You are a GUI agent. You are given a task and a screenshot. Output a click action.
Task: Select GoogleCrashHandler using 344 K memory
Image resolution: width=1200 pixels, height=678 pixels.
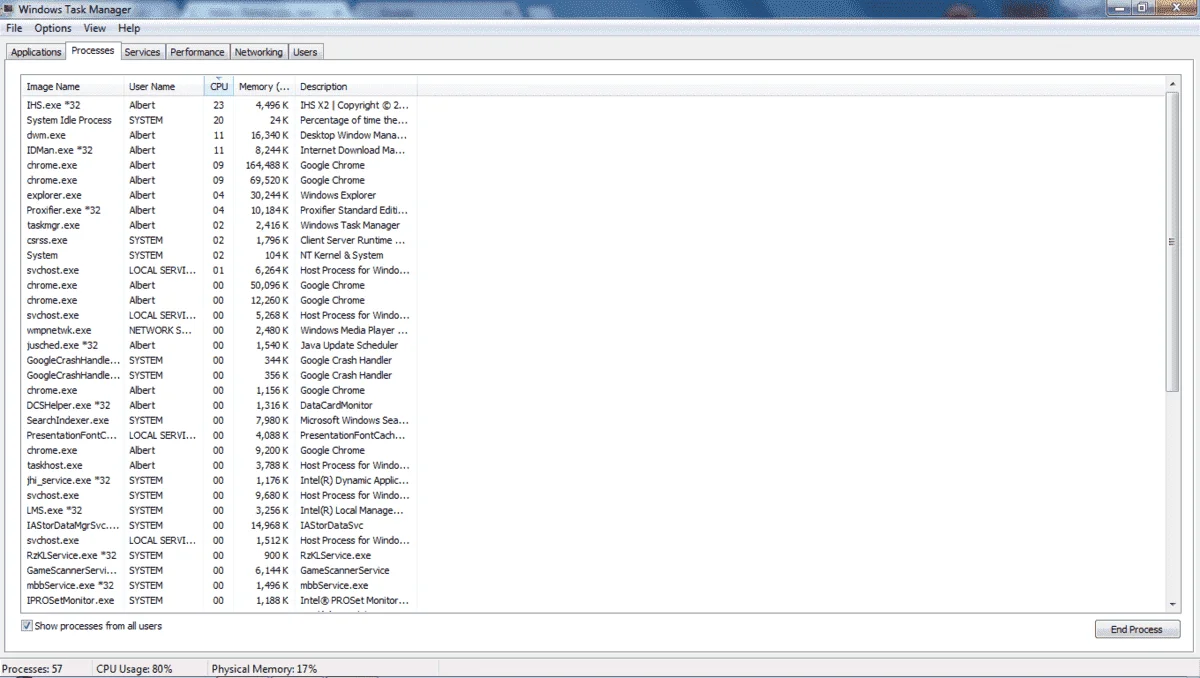(219, 359)
